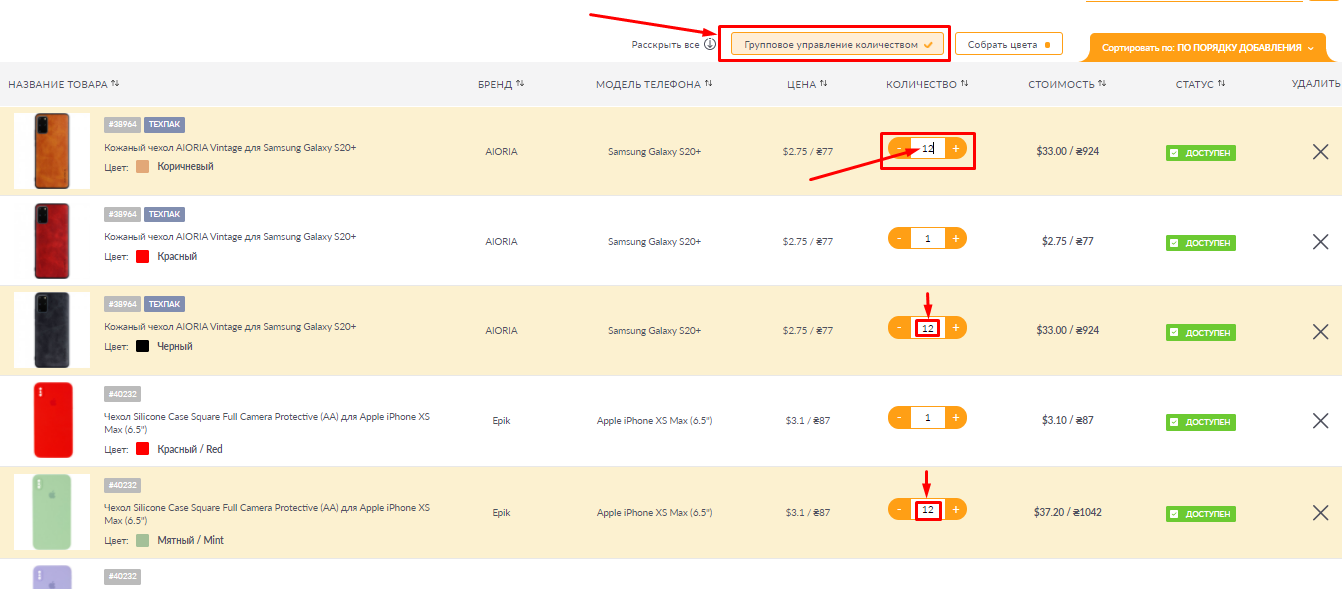Open red Silicone Case product thumbnail

(x=52, y=420)
